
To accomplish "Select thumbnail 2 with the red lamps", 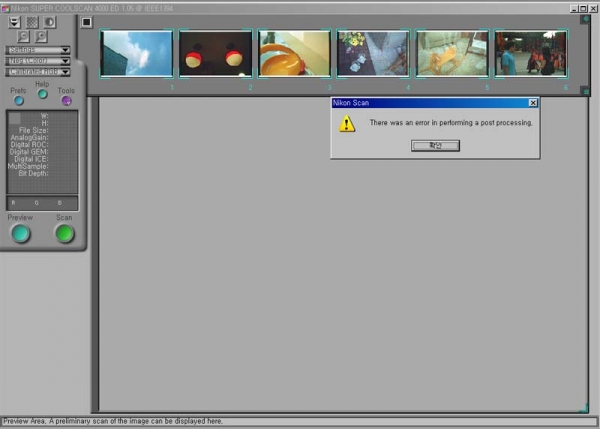I will 215,53.
